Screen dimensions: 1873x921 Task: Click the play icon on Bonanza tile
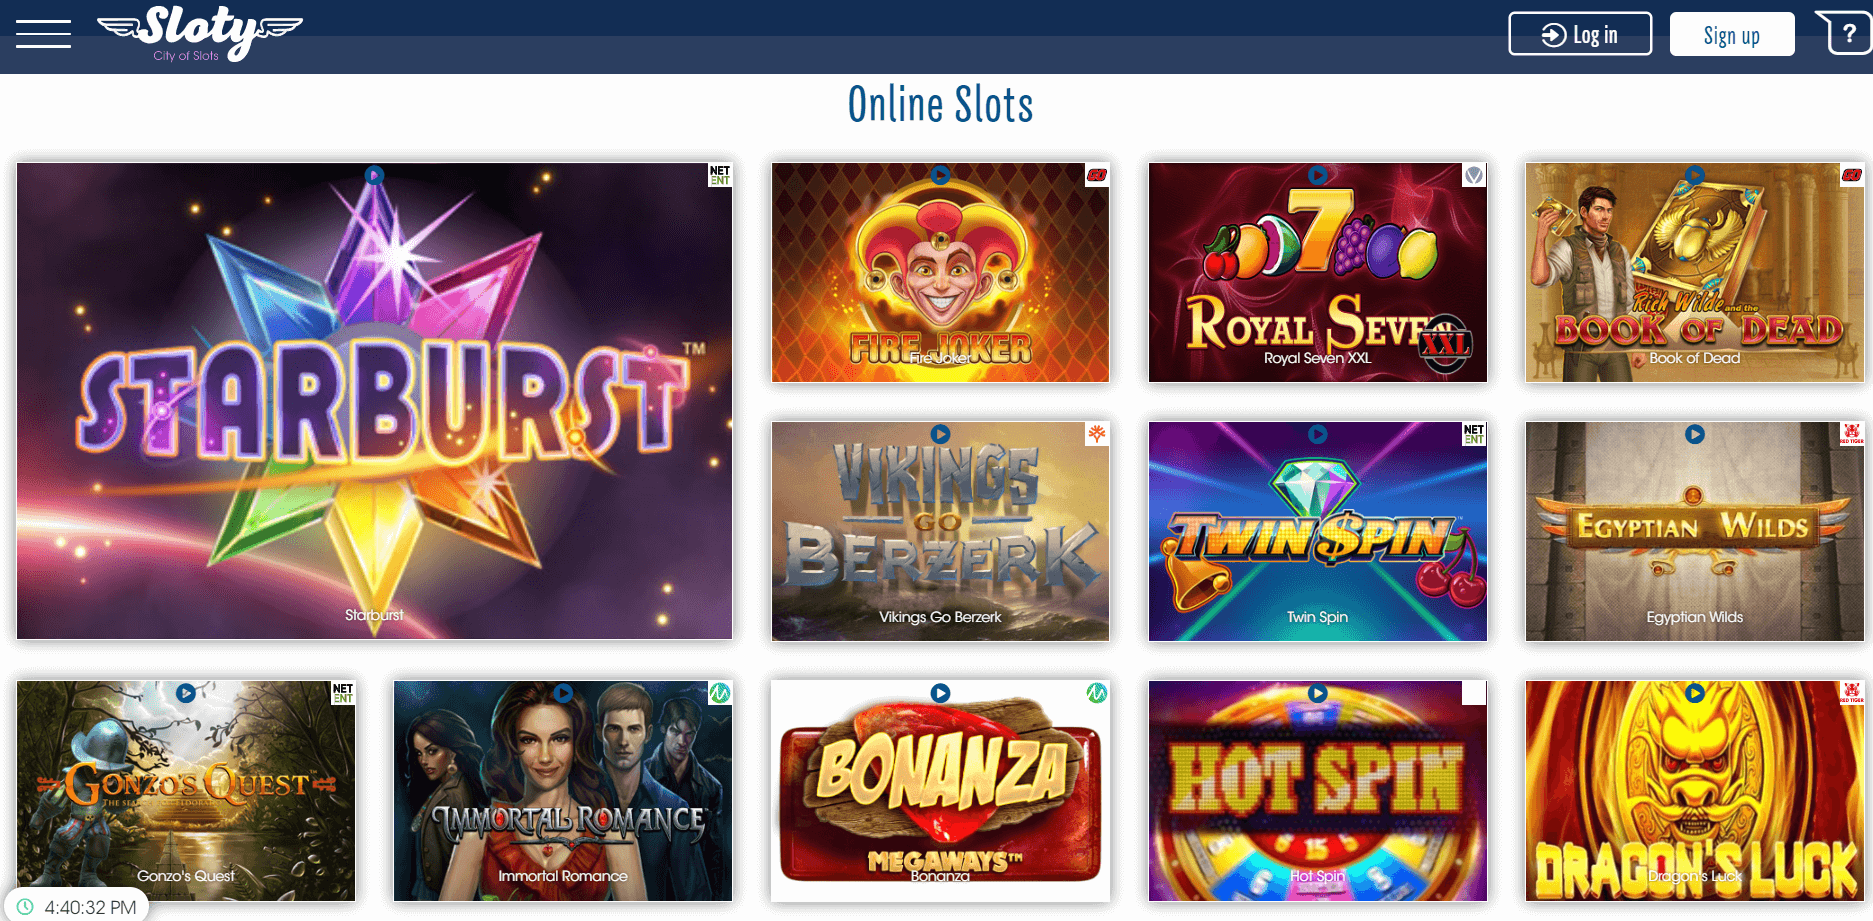(x=940, y=693)
